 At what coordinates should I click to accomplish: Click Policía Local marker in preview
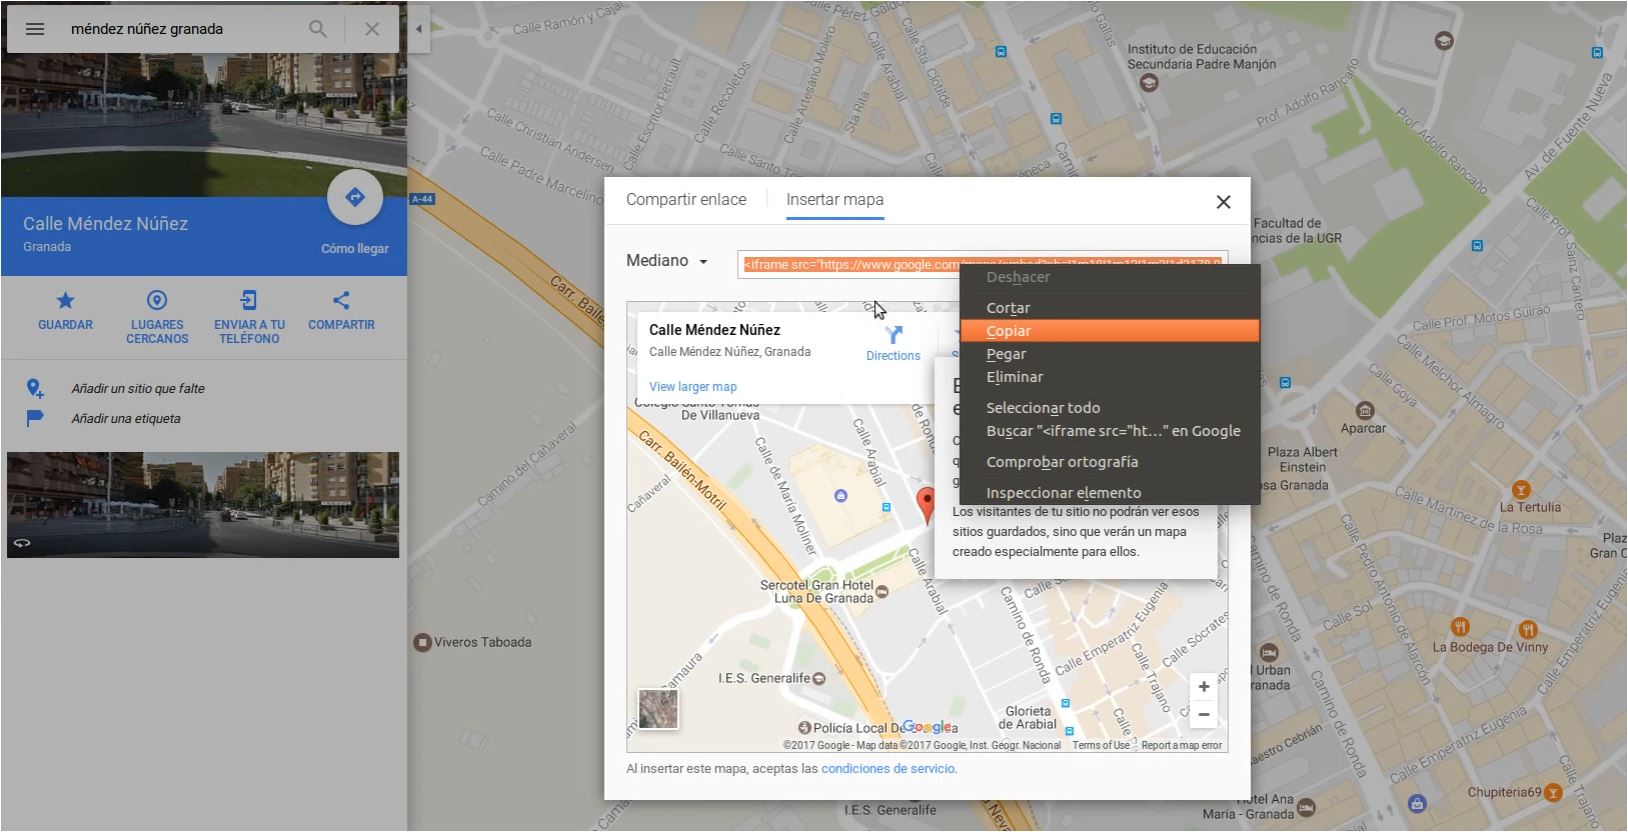(x=804, y=728)
